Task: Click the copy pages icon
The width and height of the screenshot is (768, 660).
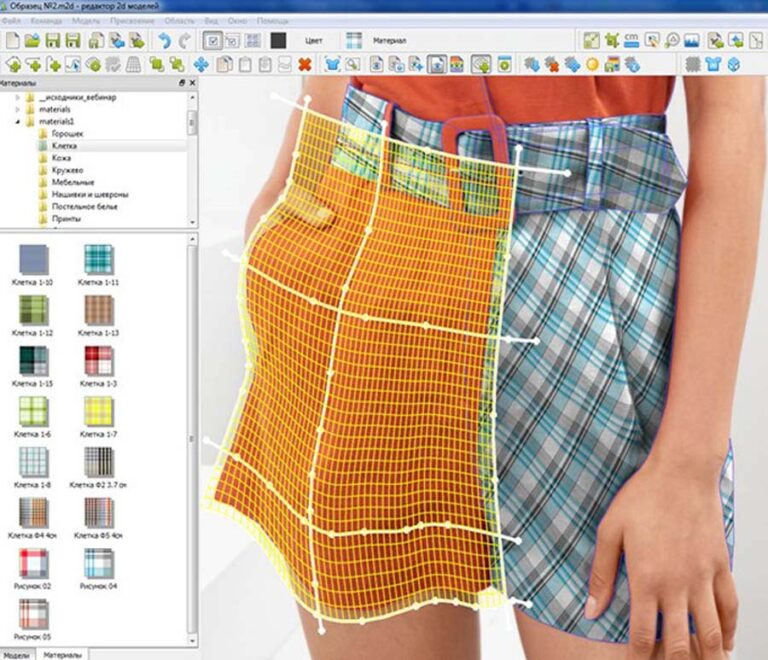Action: 225,64
